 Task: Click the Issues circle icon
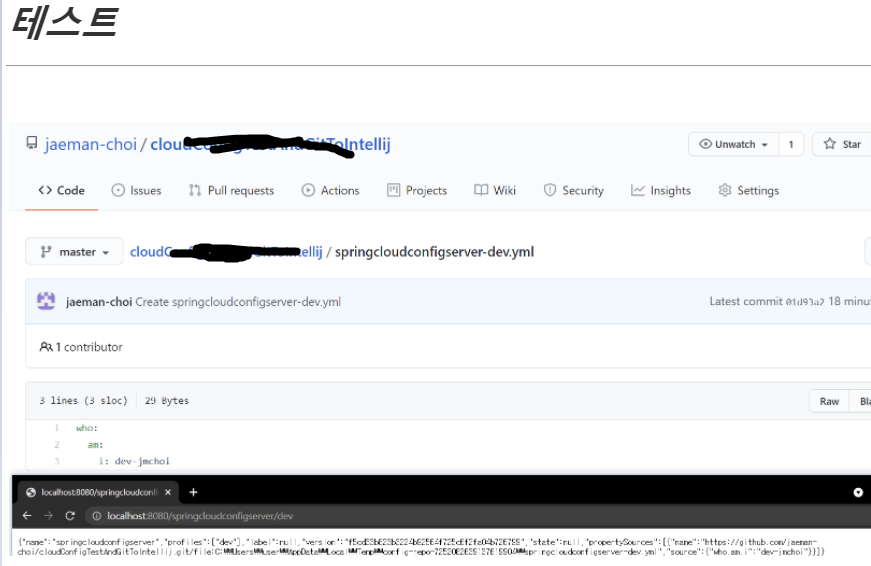[x=118, y=190]
